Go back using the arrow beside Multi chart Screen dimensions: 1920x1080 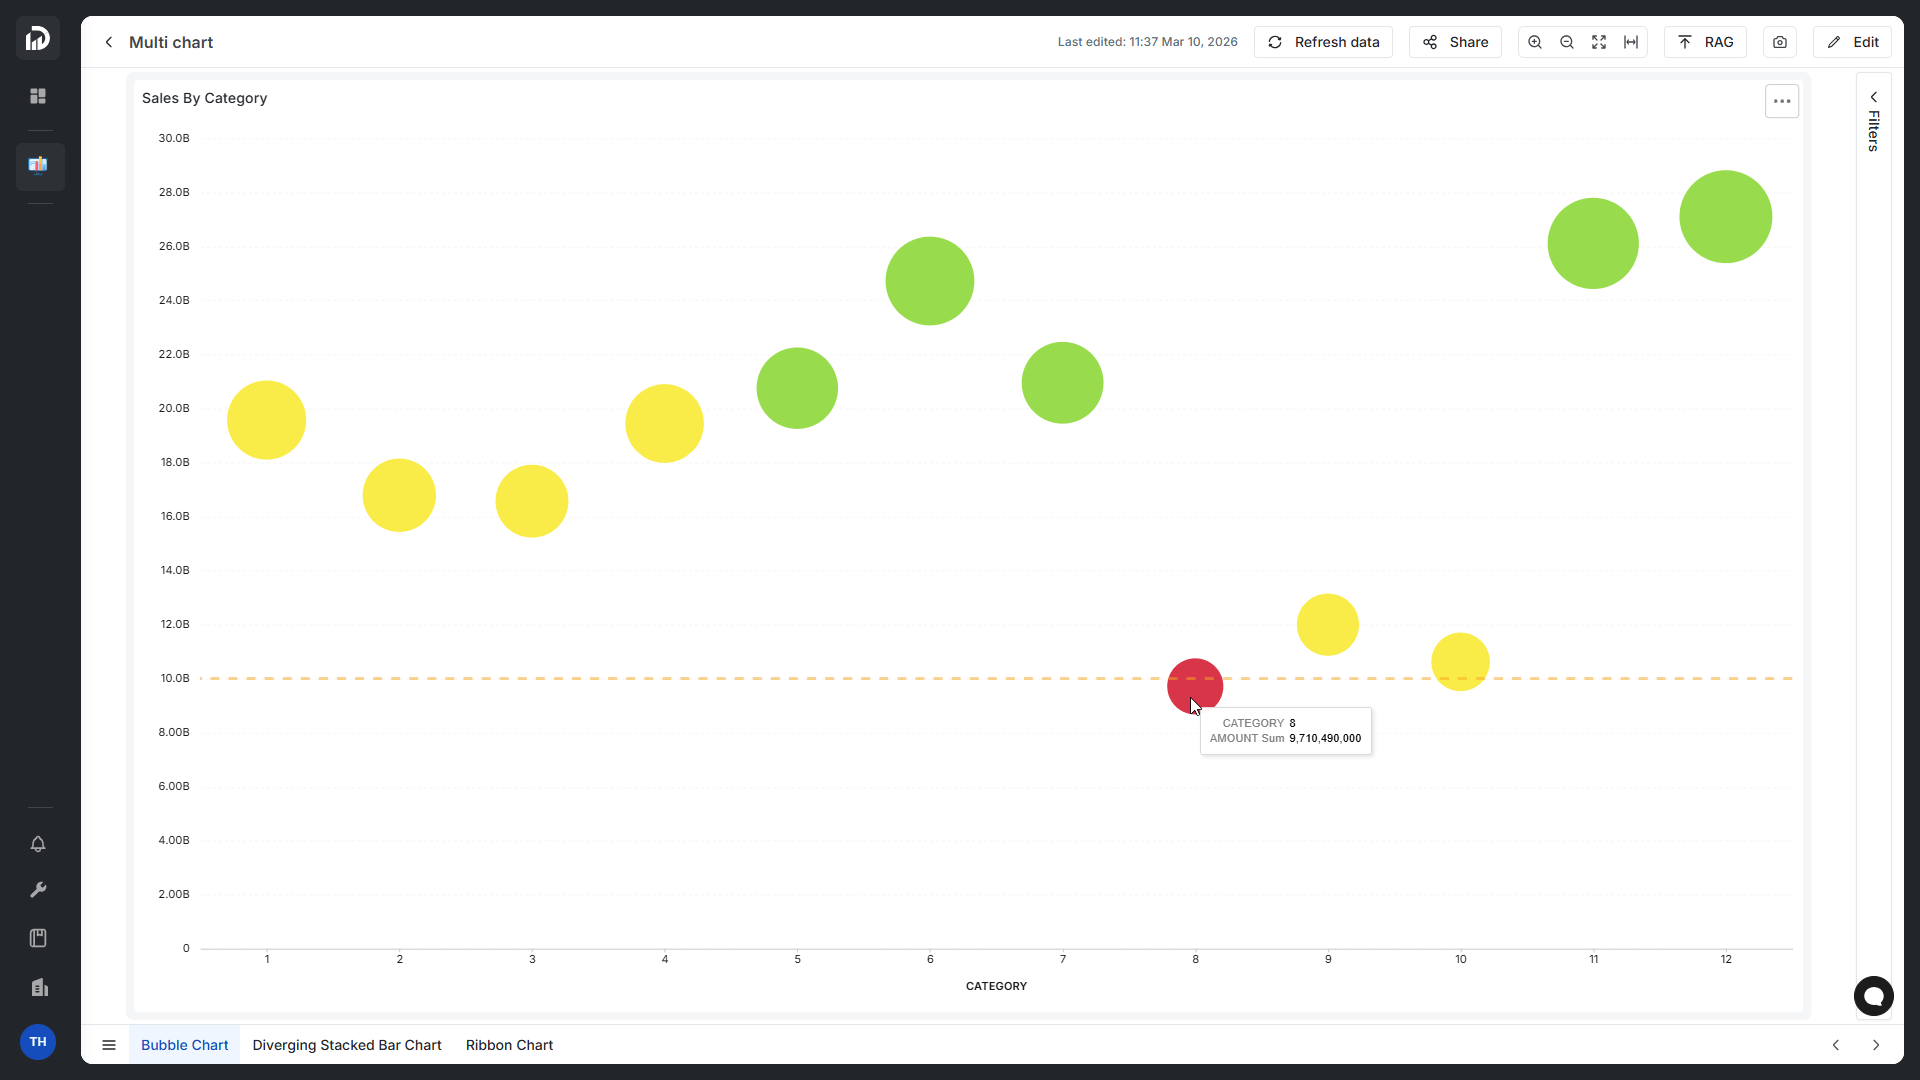[109, 42]
